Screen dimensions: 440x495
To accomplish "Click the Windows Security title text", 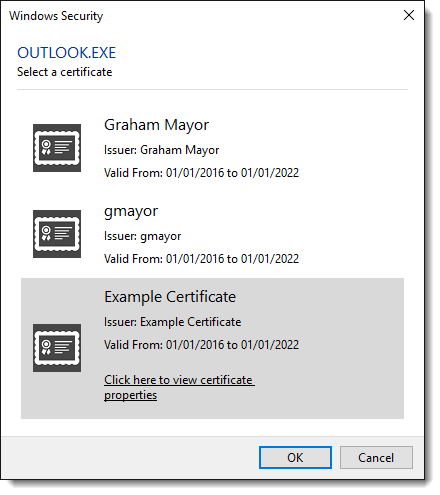I will [x=56, y=16].
